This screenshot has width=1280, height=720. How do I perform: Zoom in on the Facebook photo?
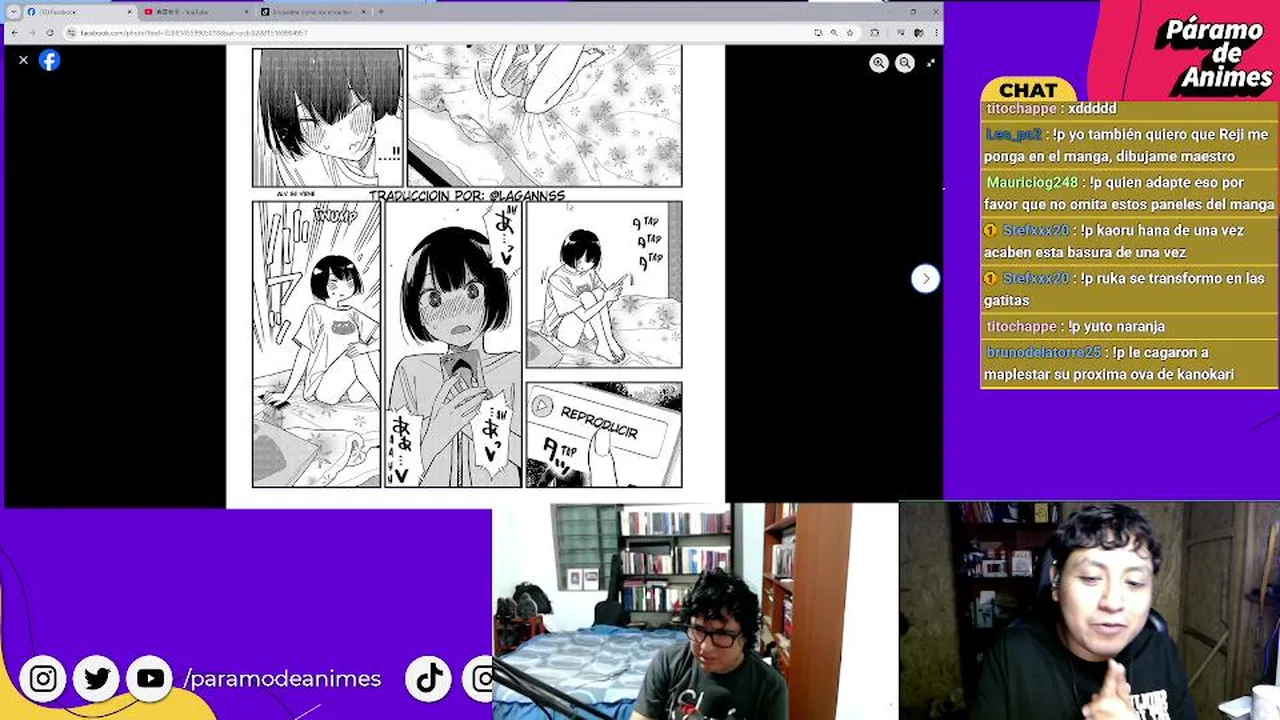(x=878, y=63)
